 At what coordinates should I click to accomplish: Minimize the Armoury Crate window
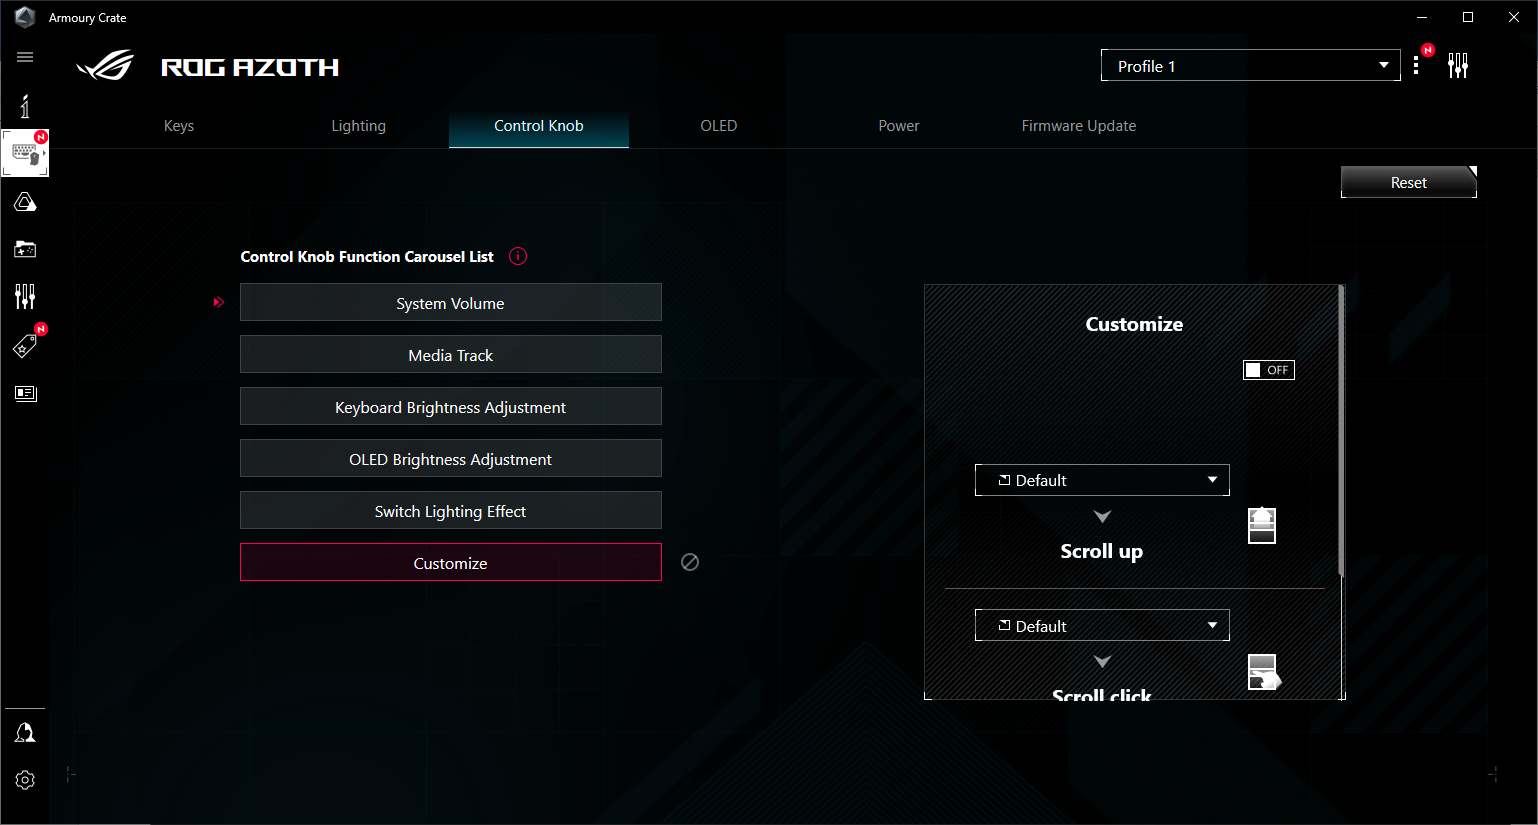[x=1422, y=17]
